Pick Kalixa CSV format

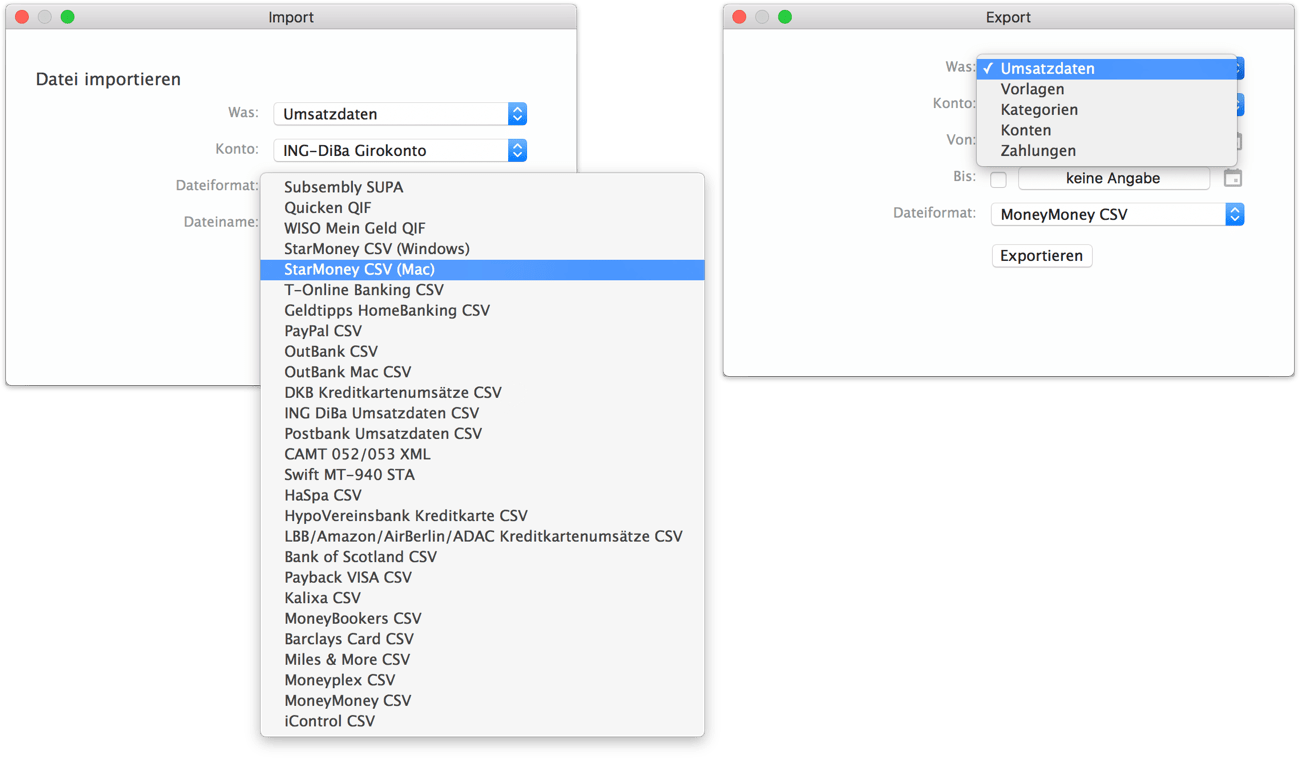[x=482, y=597]
